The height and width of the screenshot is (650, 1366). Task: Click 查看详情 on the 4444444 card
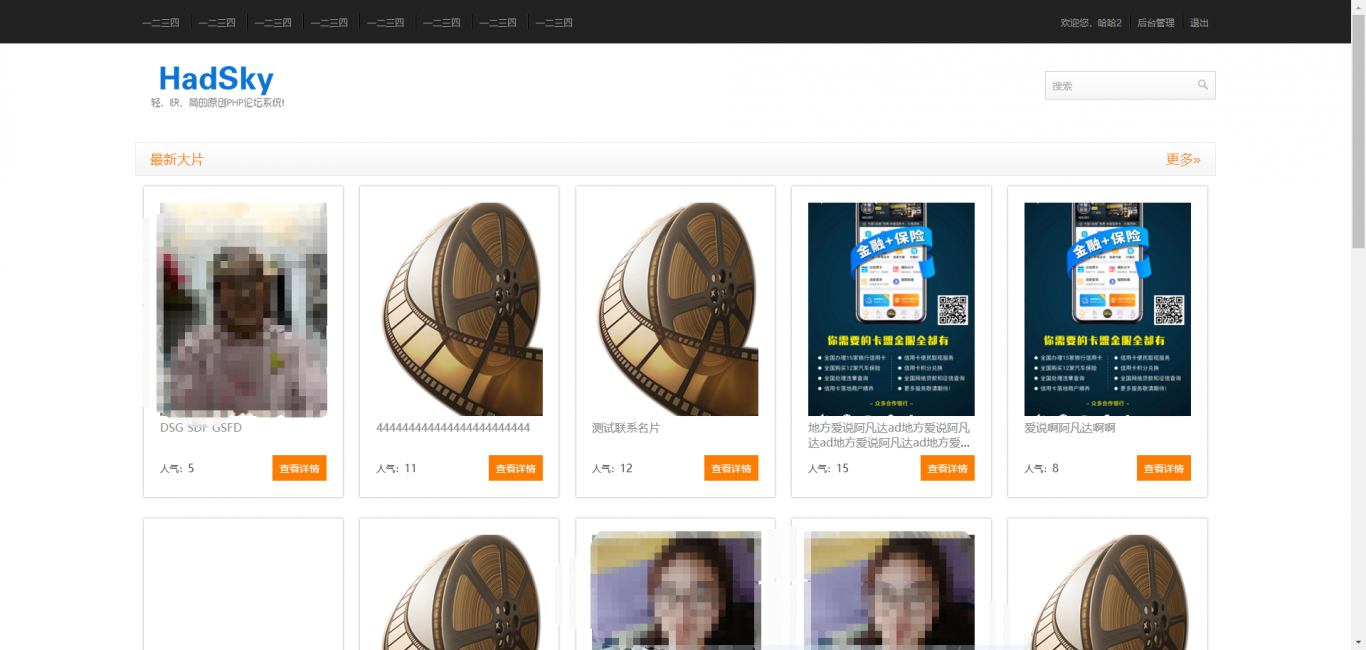[516, 468]
